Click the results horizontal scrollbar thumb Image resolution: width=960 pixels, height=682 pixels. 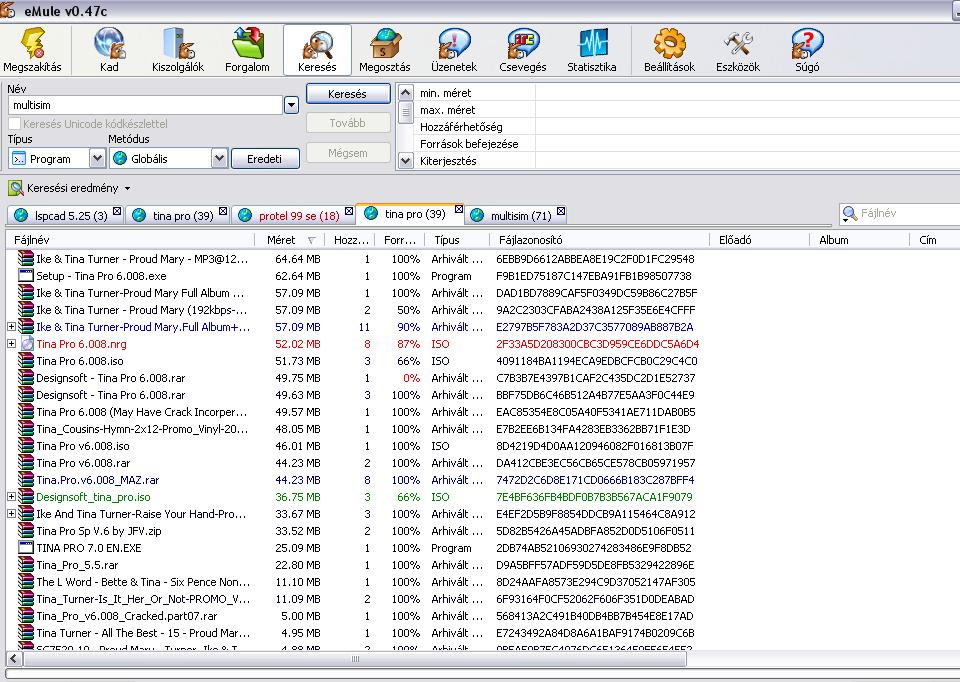tap(354, 659)
